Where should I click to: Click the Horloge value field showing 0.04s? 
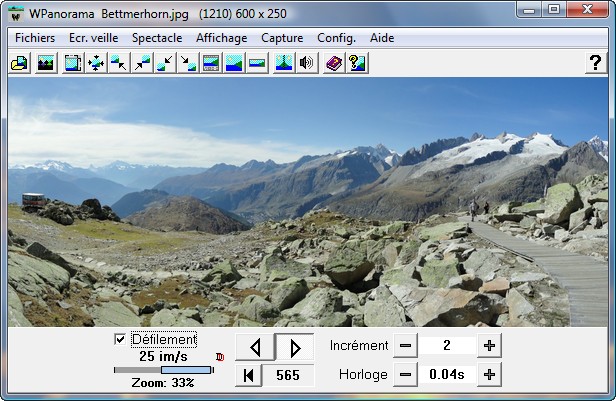coord(447,375)
